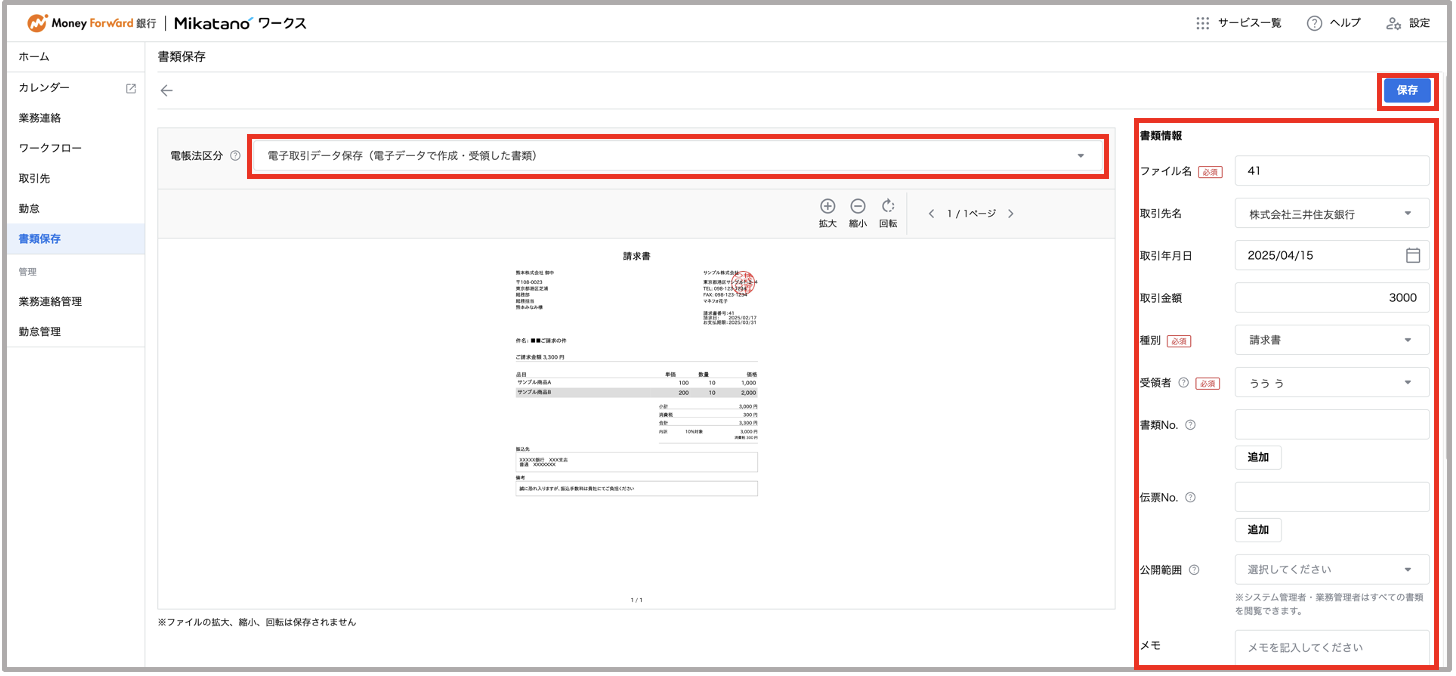The width and height of the screenshot is (1456, 676).
Task: Open the 種別 dropdown showing 請求書
Action: coord(1332,340)
